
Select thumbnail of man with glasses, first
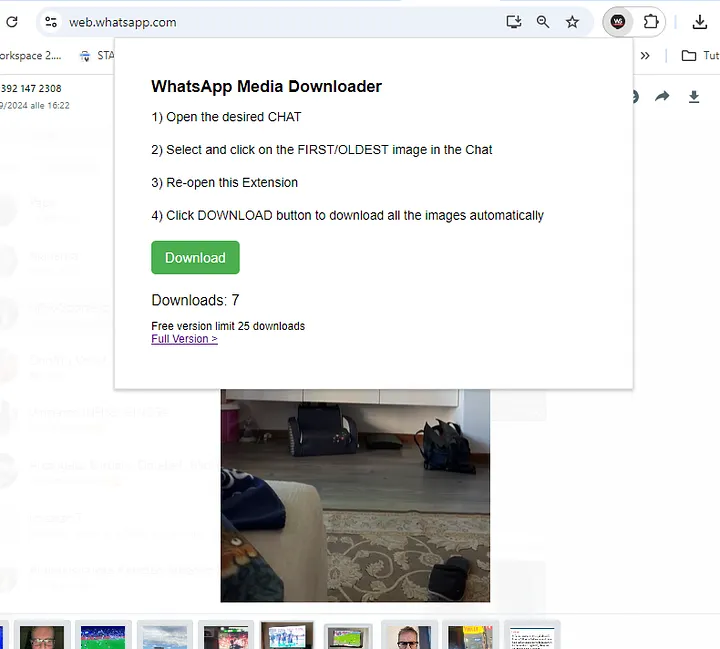tap(42, 636)
